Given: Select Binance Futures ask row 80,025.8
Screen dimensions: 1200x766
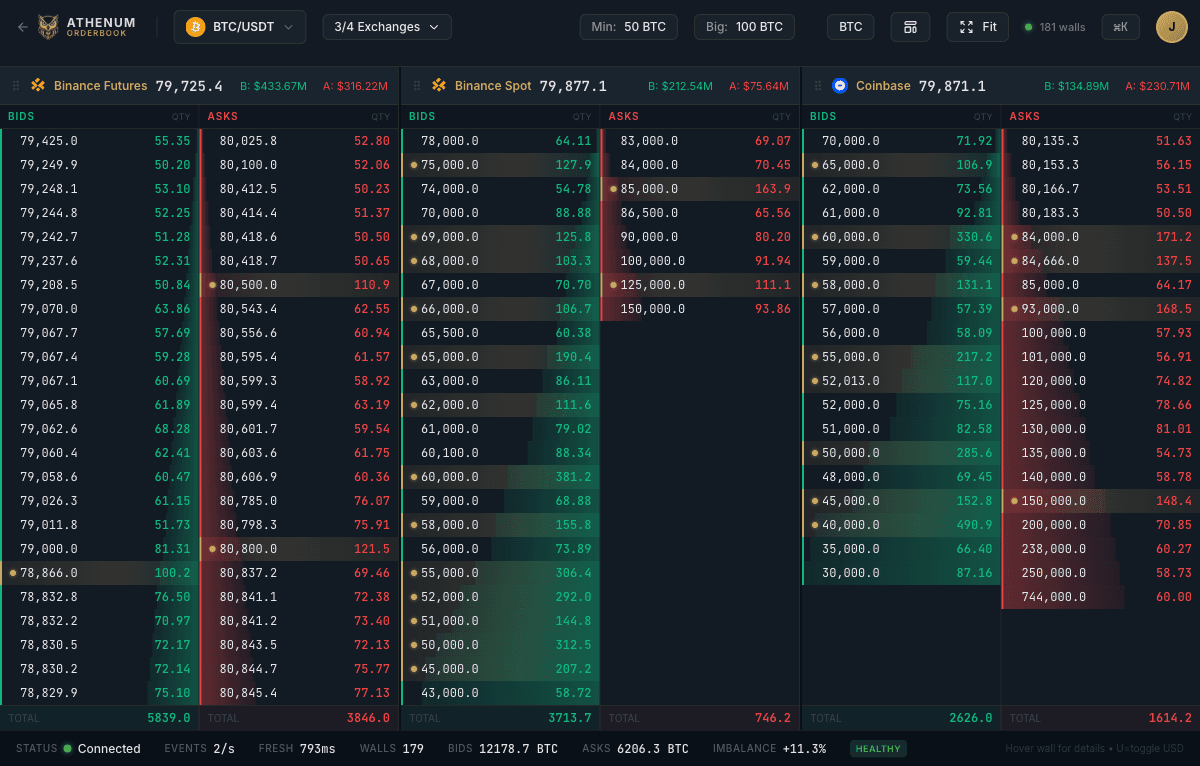Looking at the screenshot, I should [x=298, y=141].
